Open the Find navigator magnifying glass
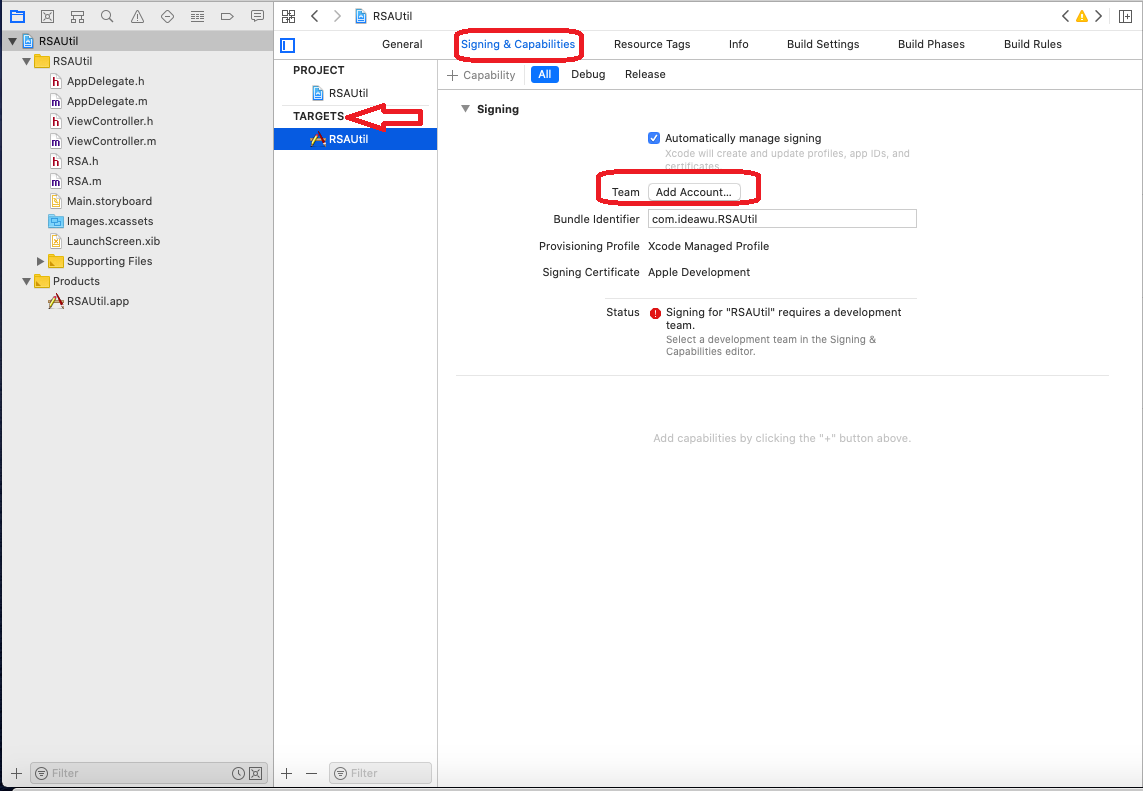The image size is (1143, 791). (107, 15)
